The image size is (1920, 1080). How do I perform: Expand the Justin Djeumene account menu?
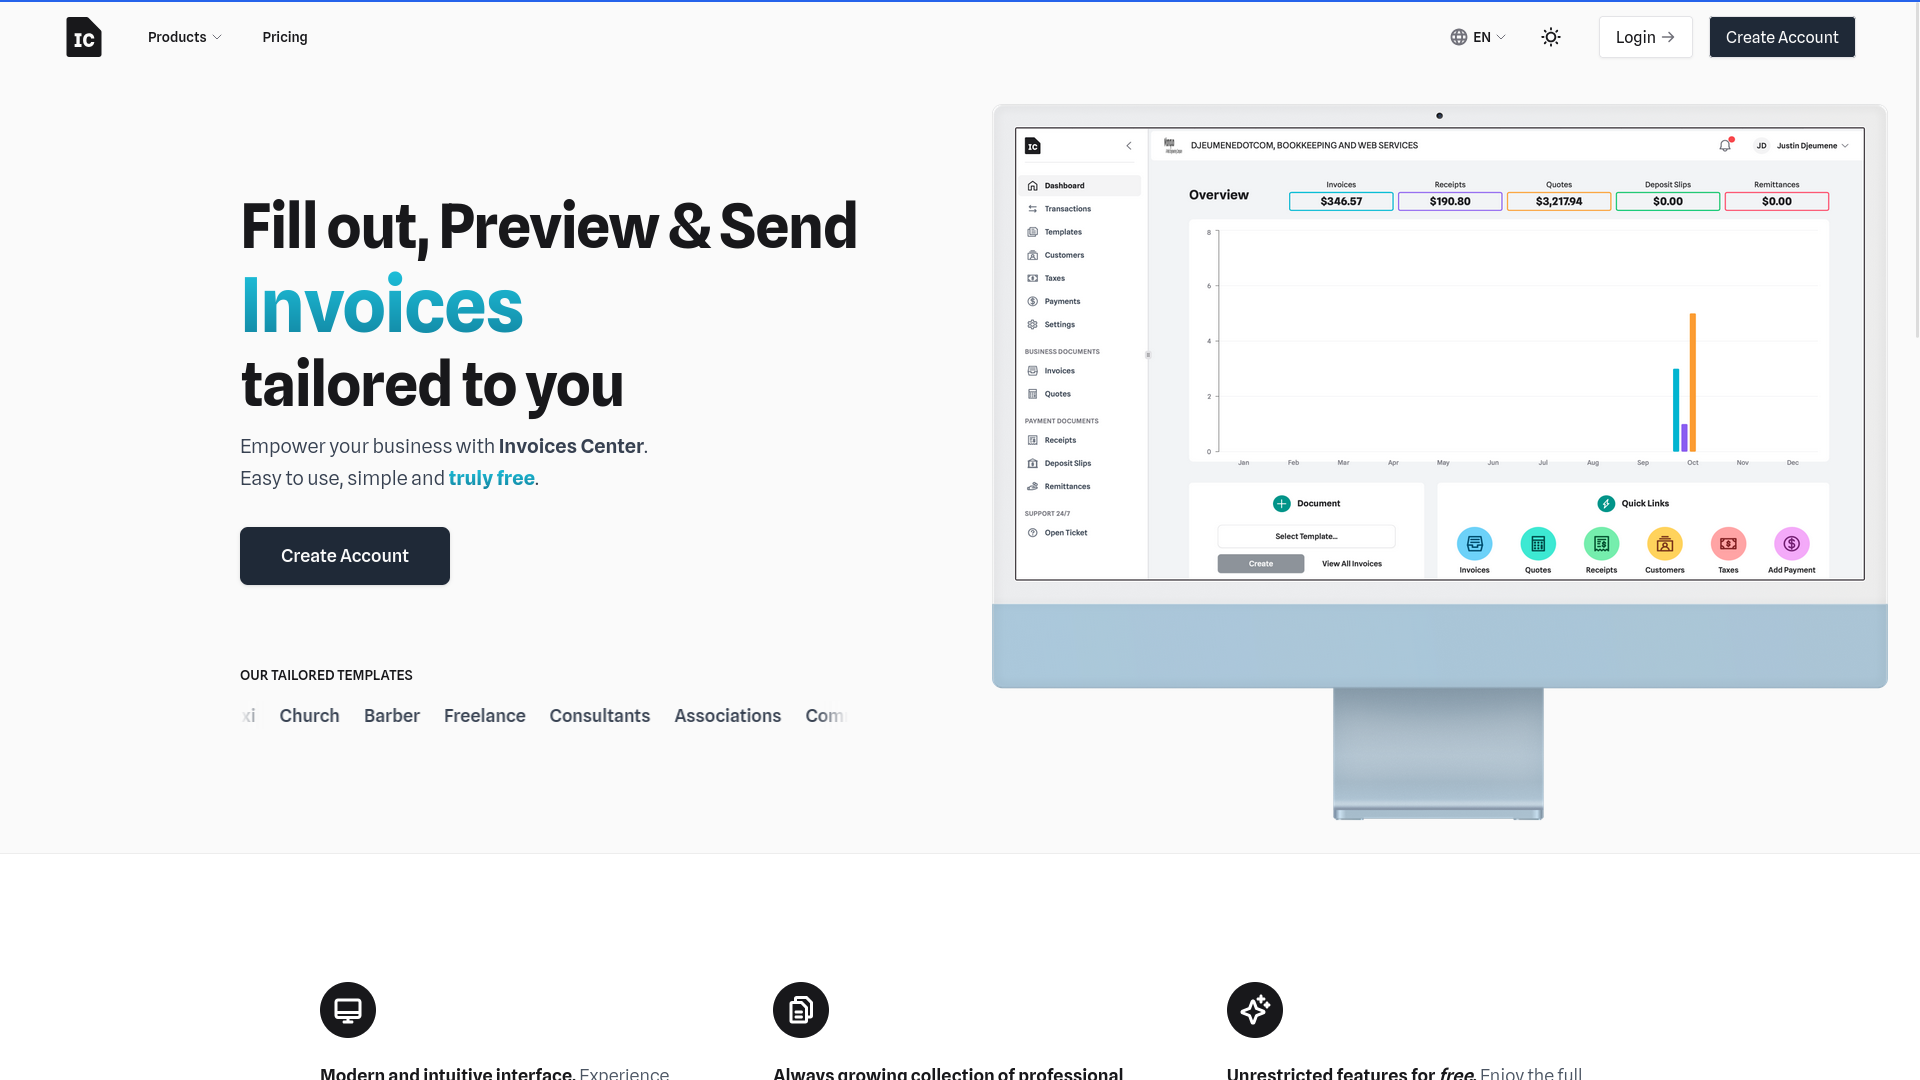point(1807,145)
